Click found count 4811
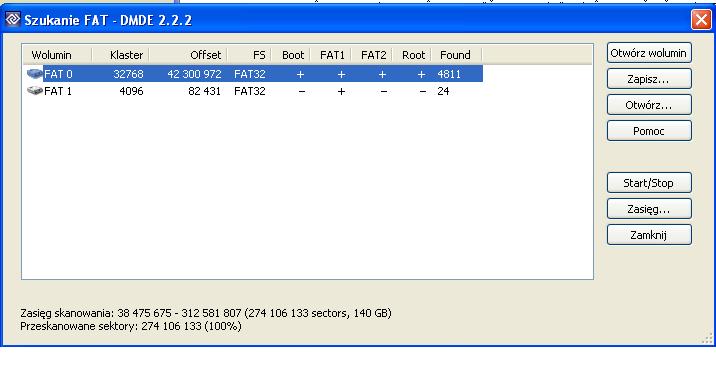This screenshot has height=384, width=716. click(449, 74)
